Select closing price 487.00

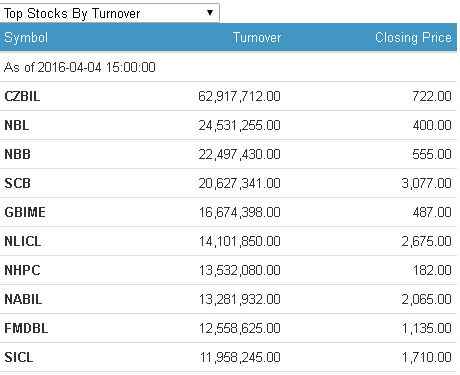point(432,212)
